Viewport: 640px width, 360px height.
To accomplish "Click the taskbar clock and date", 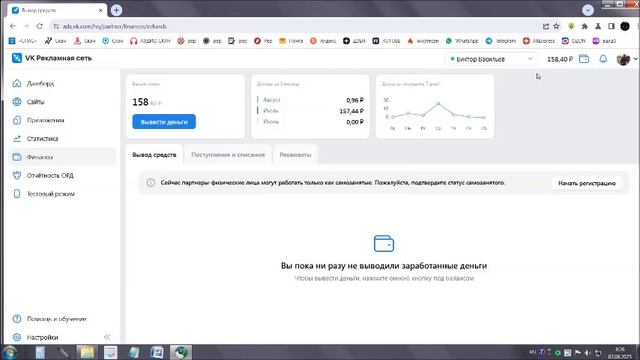I will (620, 353).
